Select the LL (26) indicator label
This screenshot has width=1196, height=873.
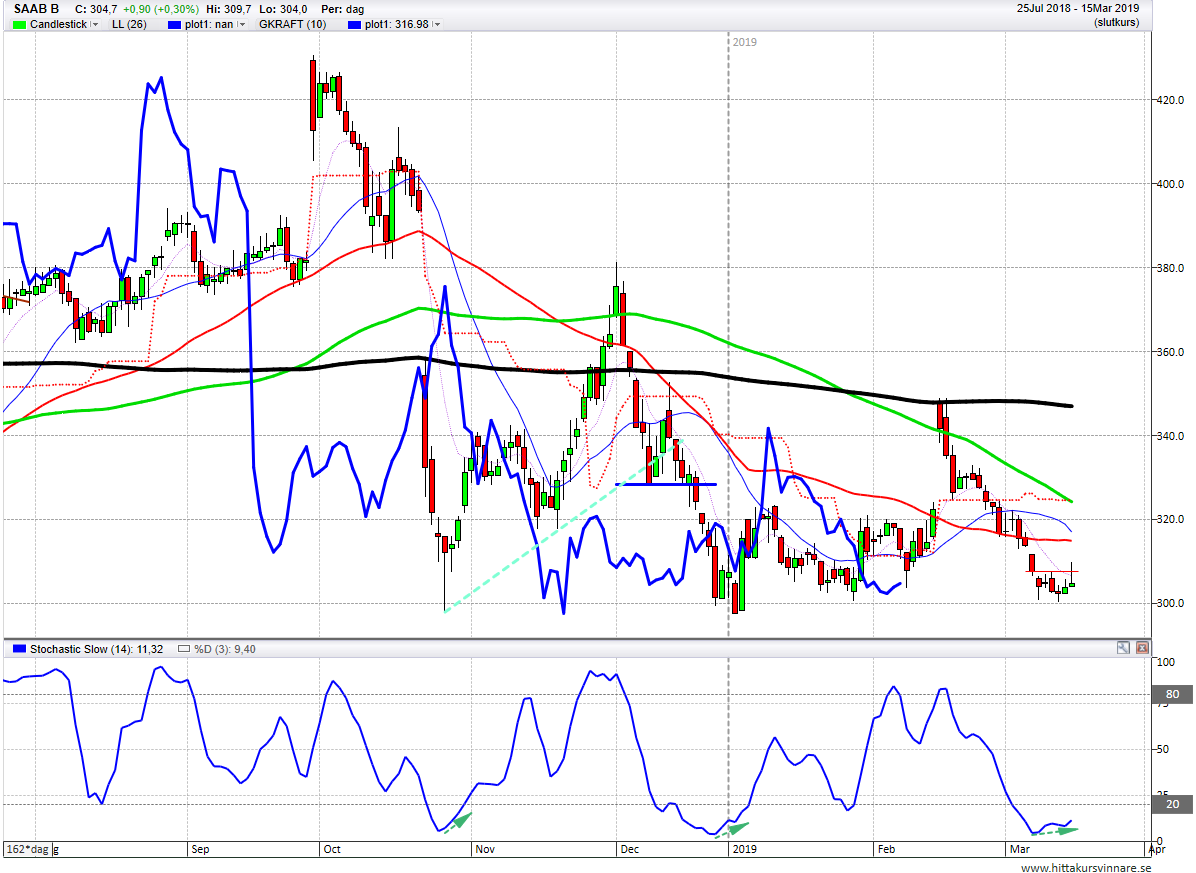129,24
